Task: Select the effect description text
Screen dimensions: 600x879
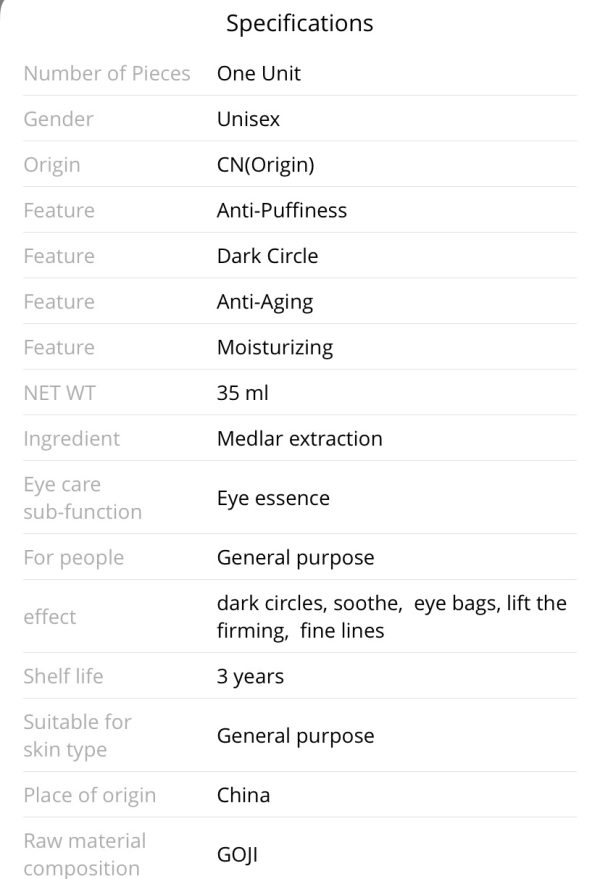Action: click(x=391, y=617)
